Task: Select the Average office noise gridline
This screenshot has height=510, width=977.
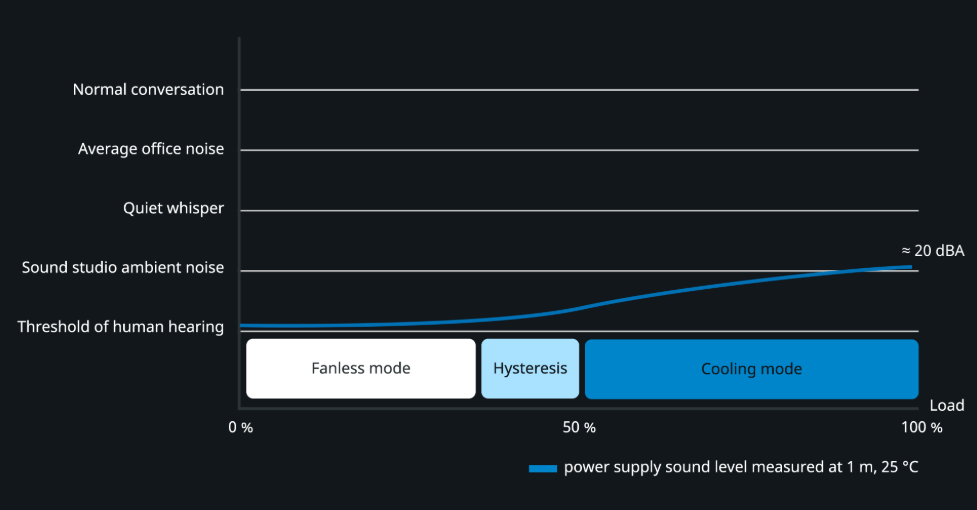Action: coord(580,150)
